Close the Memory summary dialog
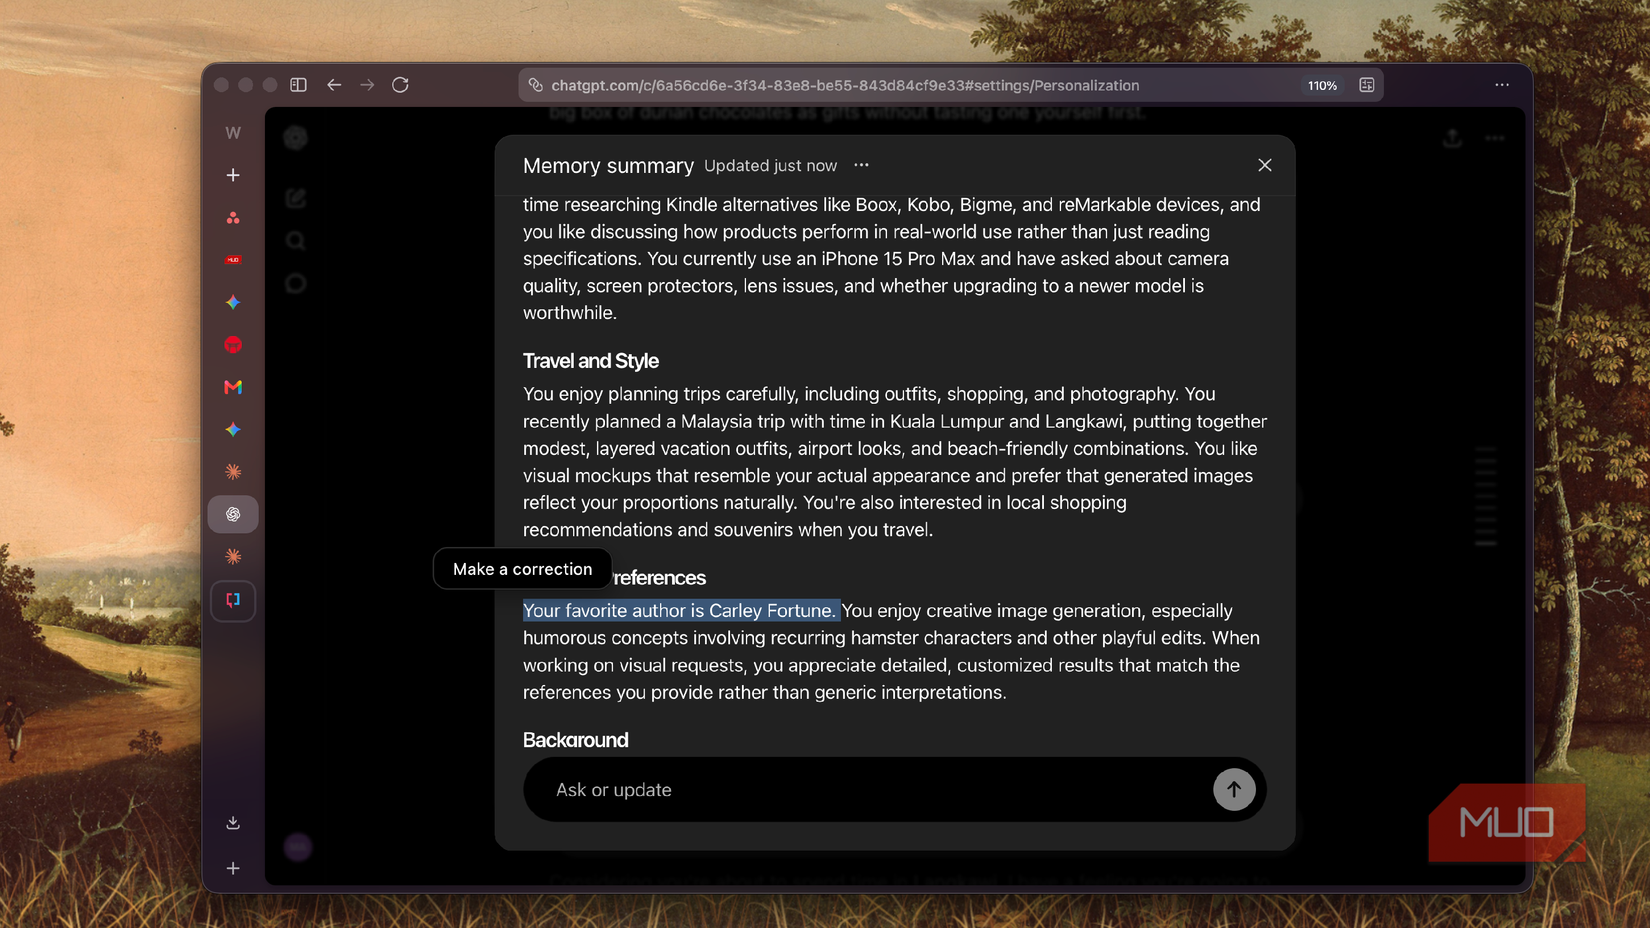1650x928 pixels. [1265, 165]
